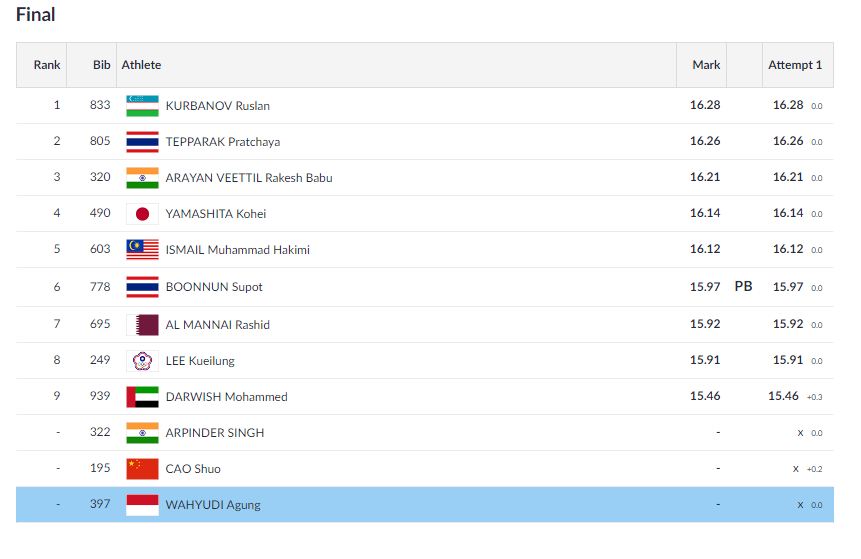Image resolution: width=861 pixels, height=559 pixels.
Task: Click the 15.46 value in Mark column
Action: (x=705, y=396)
